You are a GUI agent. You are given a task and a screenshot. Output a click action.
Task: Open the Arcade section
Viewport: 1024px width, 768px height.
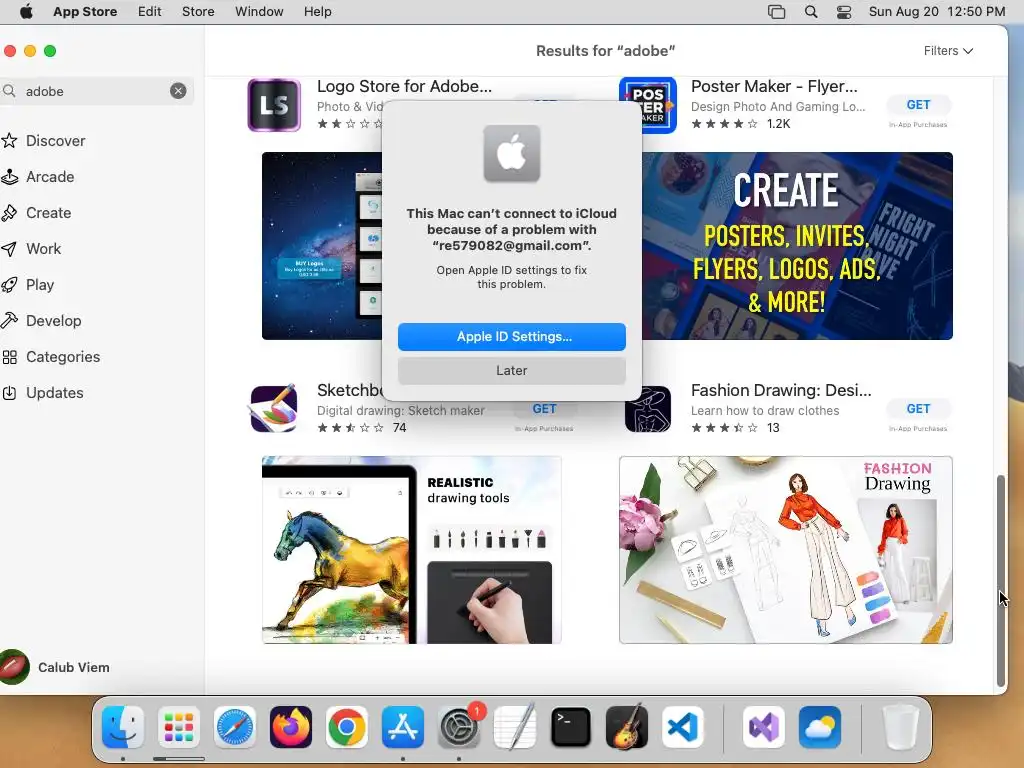pos(50,176)
